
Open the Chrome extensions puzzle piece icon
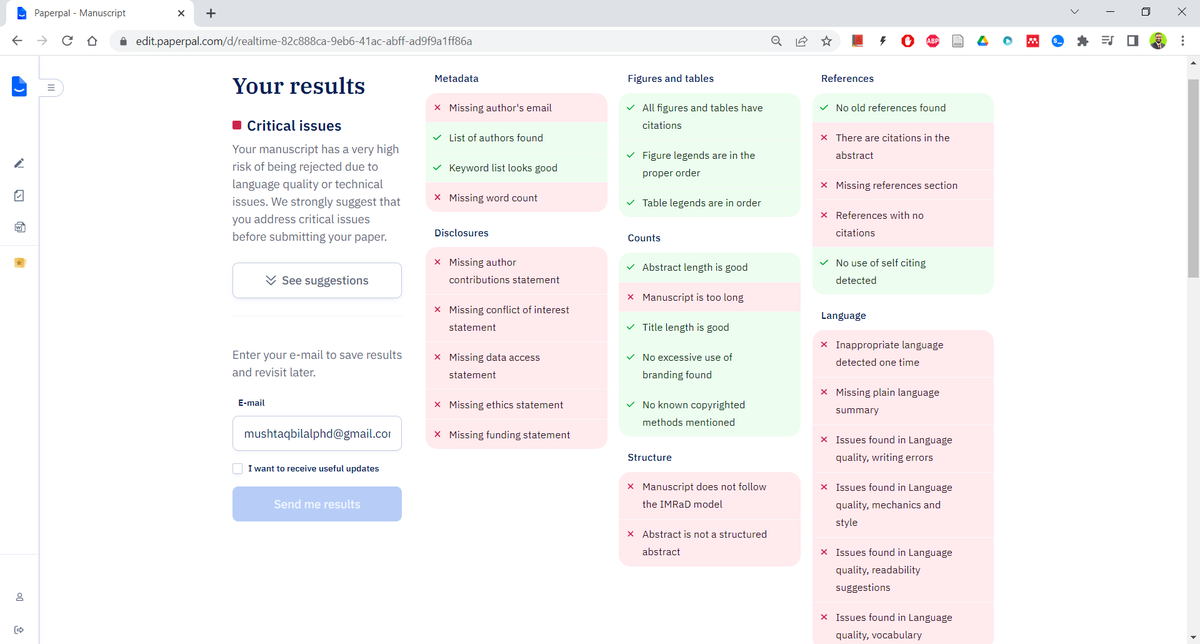pos(1083,41)
